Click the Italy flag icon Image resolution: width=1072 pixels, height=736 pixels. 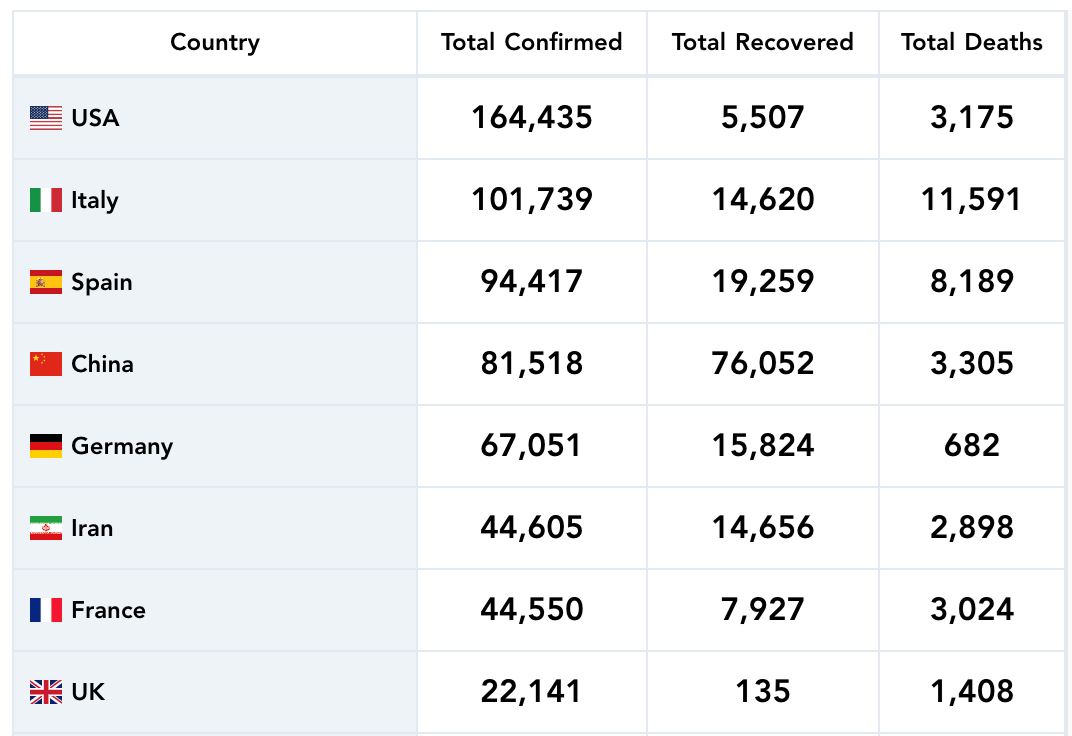tap(46, 200)
